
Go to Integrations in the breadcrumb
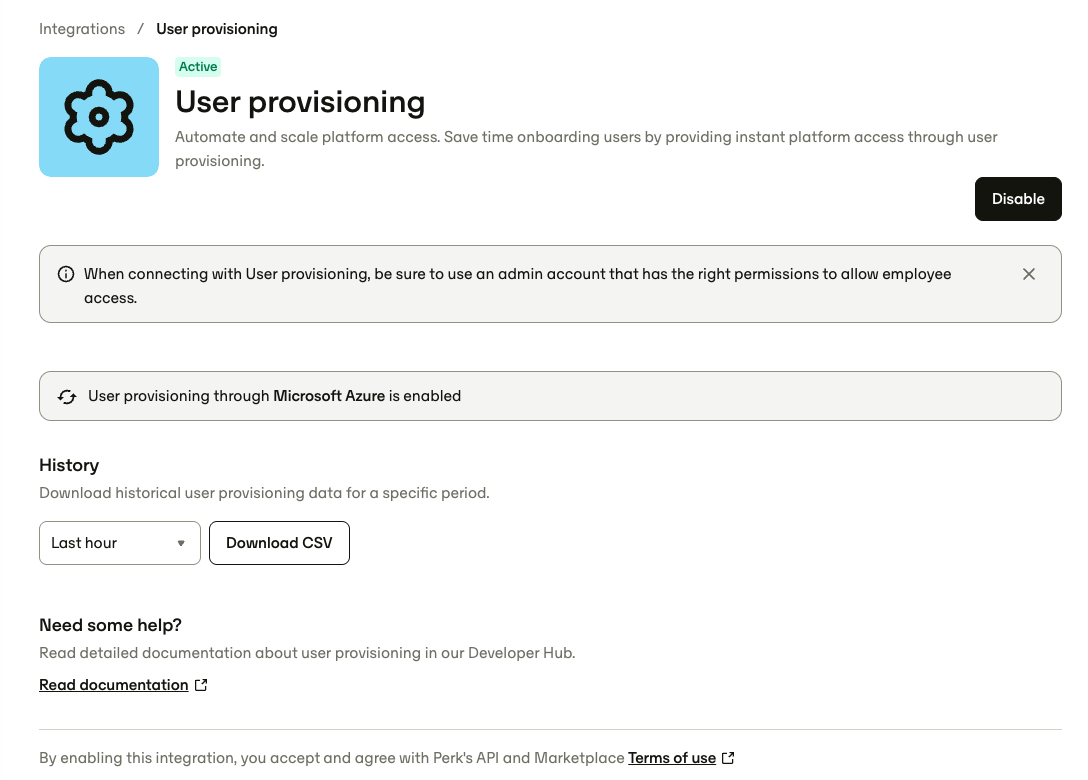pyautogui.click(x=82, y=29)
